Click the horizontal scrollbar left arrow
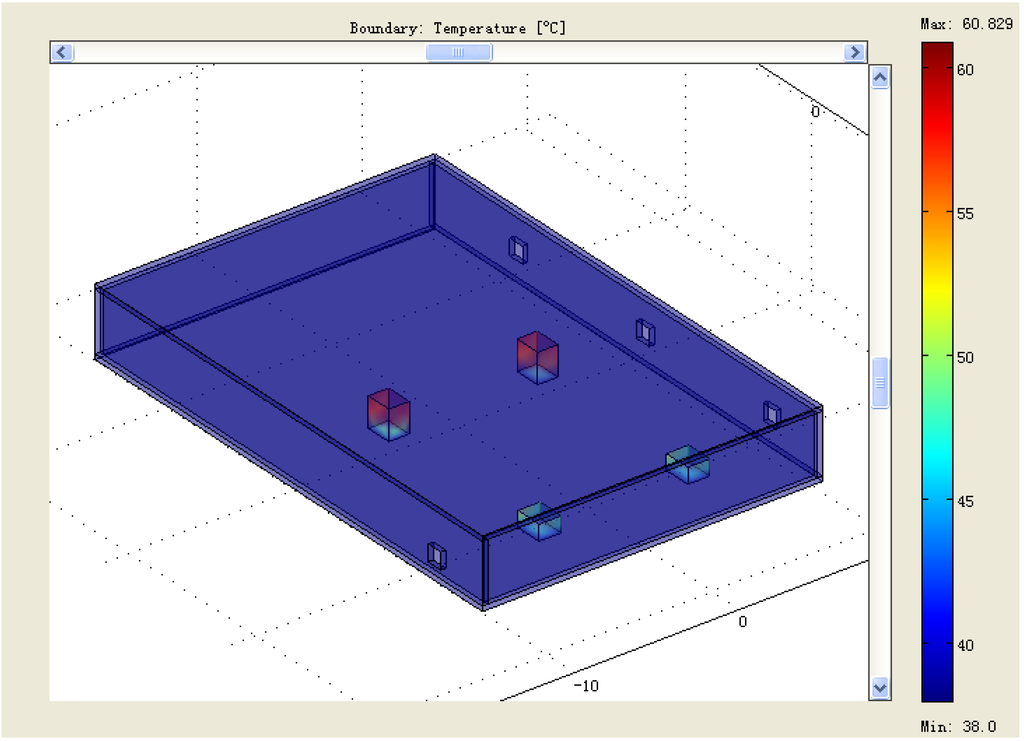Screen dimensions: 1024x741 [x=62, y=52]
